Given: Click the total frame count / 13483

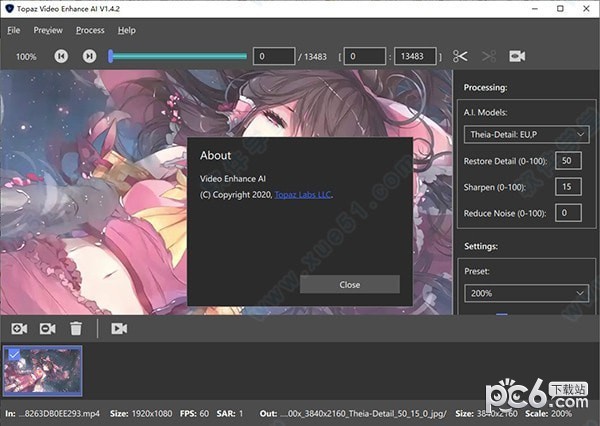Looking at the screenshot, I should click(313, 57).
